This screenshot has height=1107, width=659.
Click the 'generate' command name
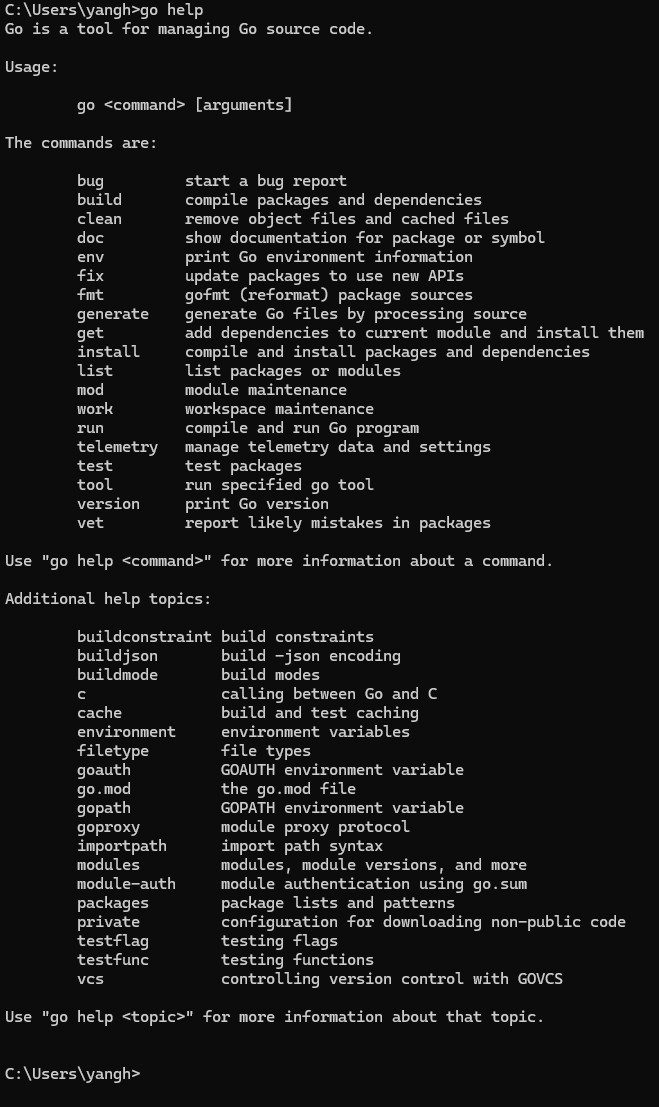[112, 314]
